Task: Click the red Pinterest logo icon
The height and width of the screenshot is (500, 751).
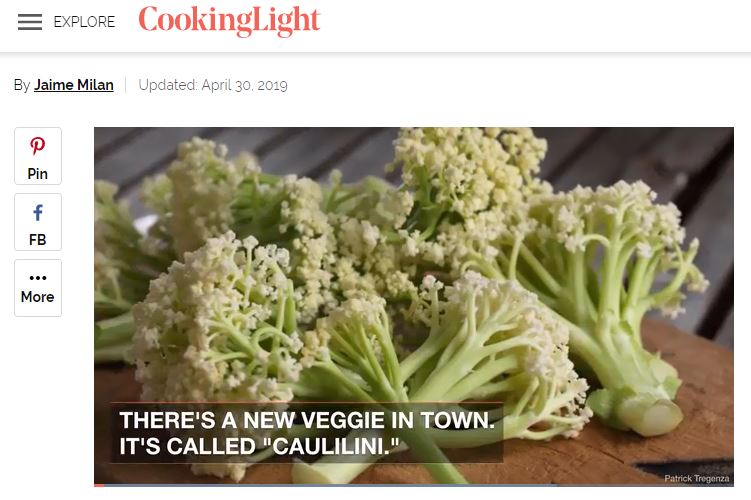Action: click(x=38, y=146)
